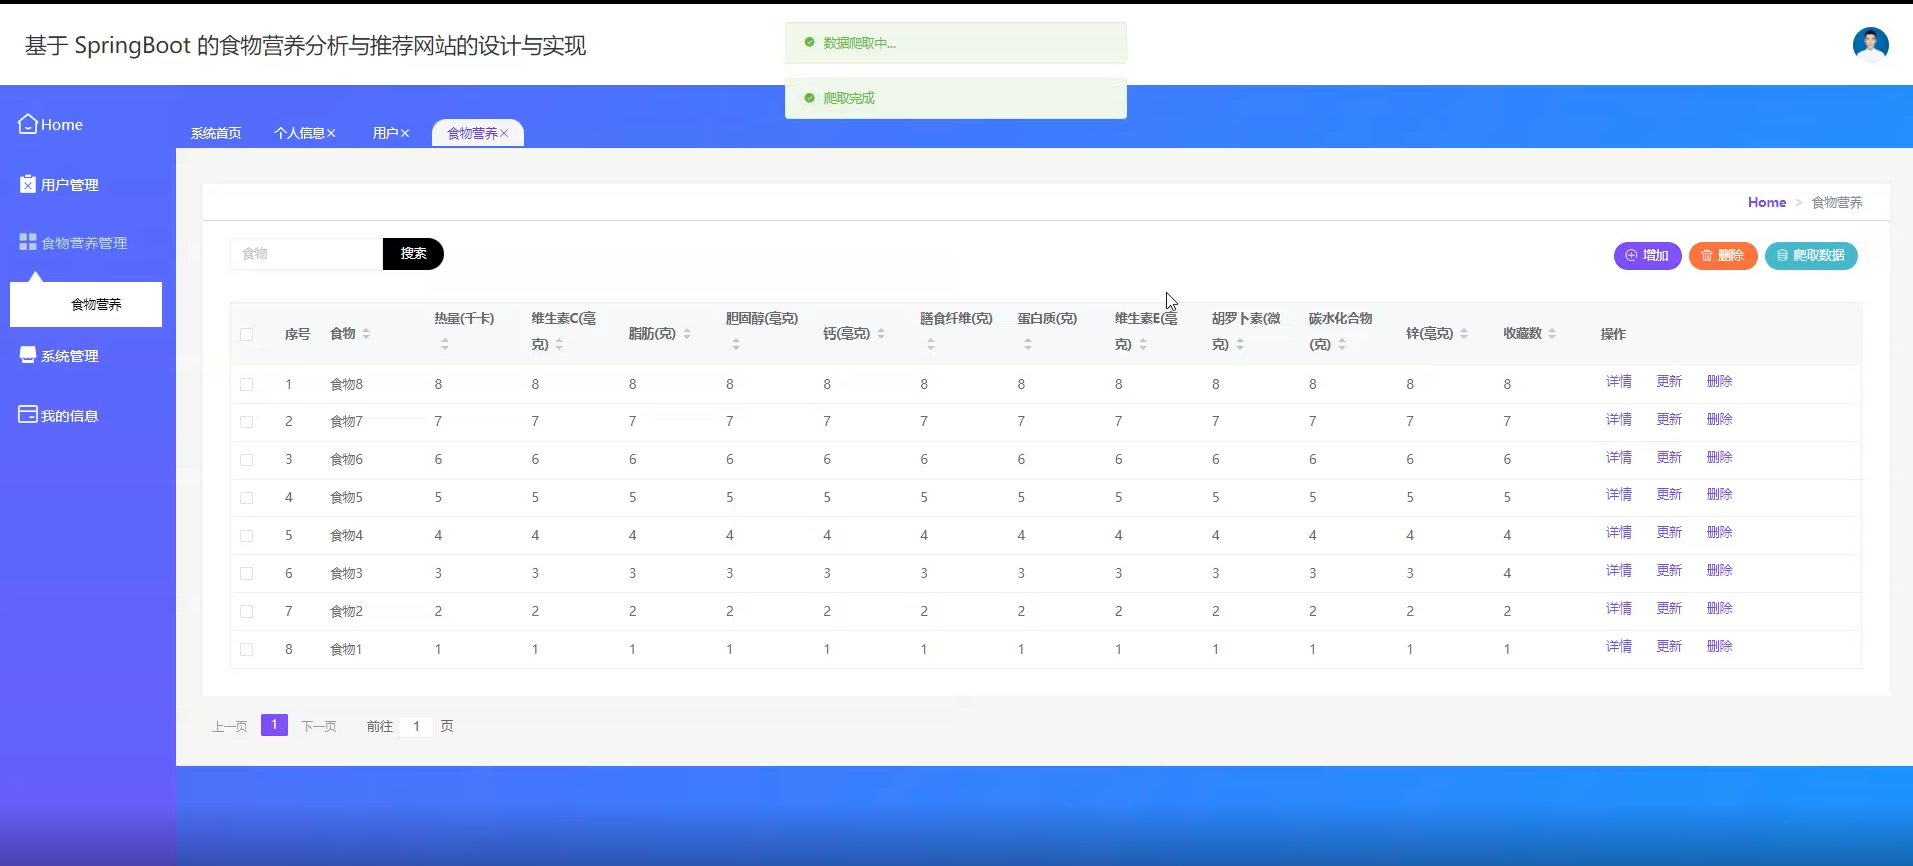The width and height of the screenshot is (1913, 866).
Task: Sort by 碳水化合物 column
Action: pos(1342,344)
